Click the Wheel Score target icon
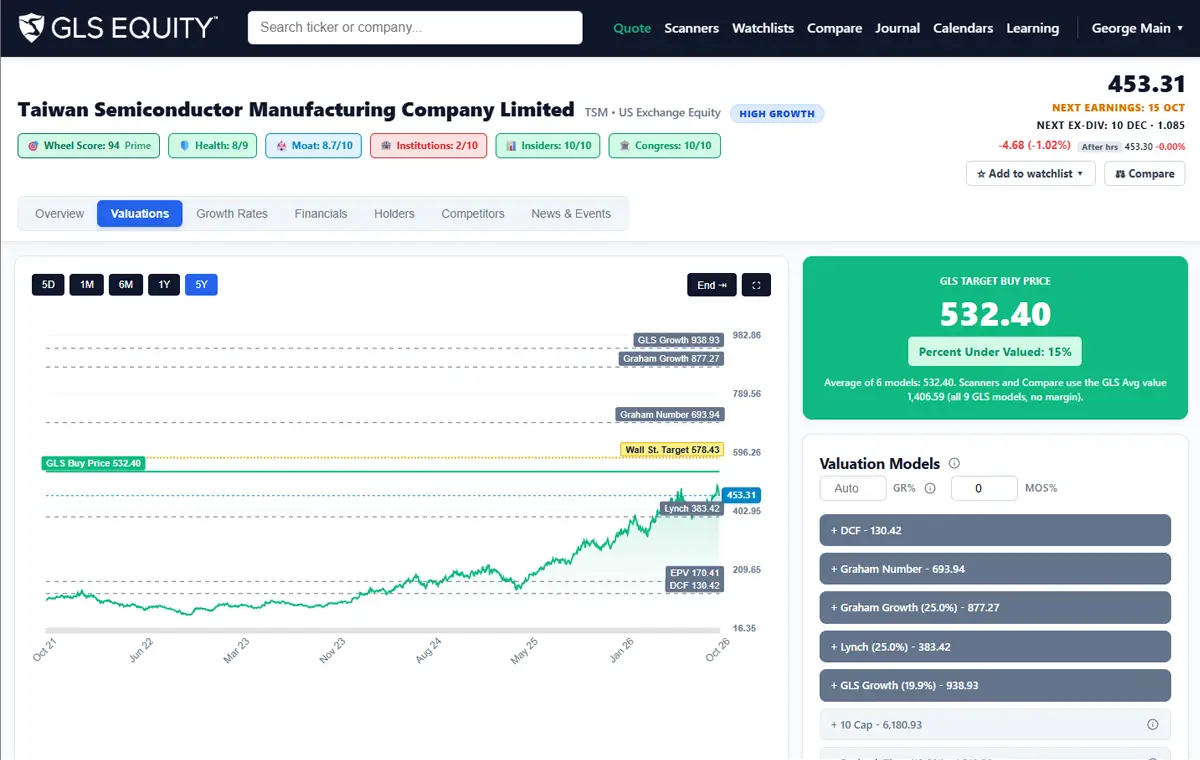Image resolution: width=1200 pixels, height=760 pixels. [x=32, y=146]
